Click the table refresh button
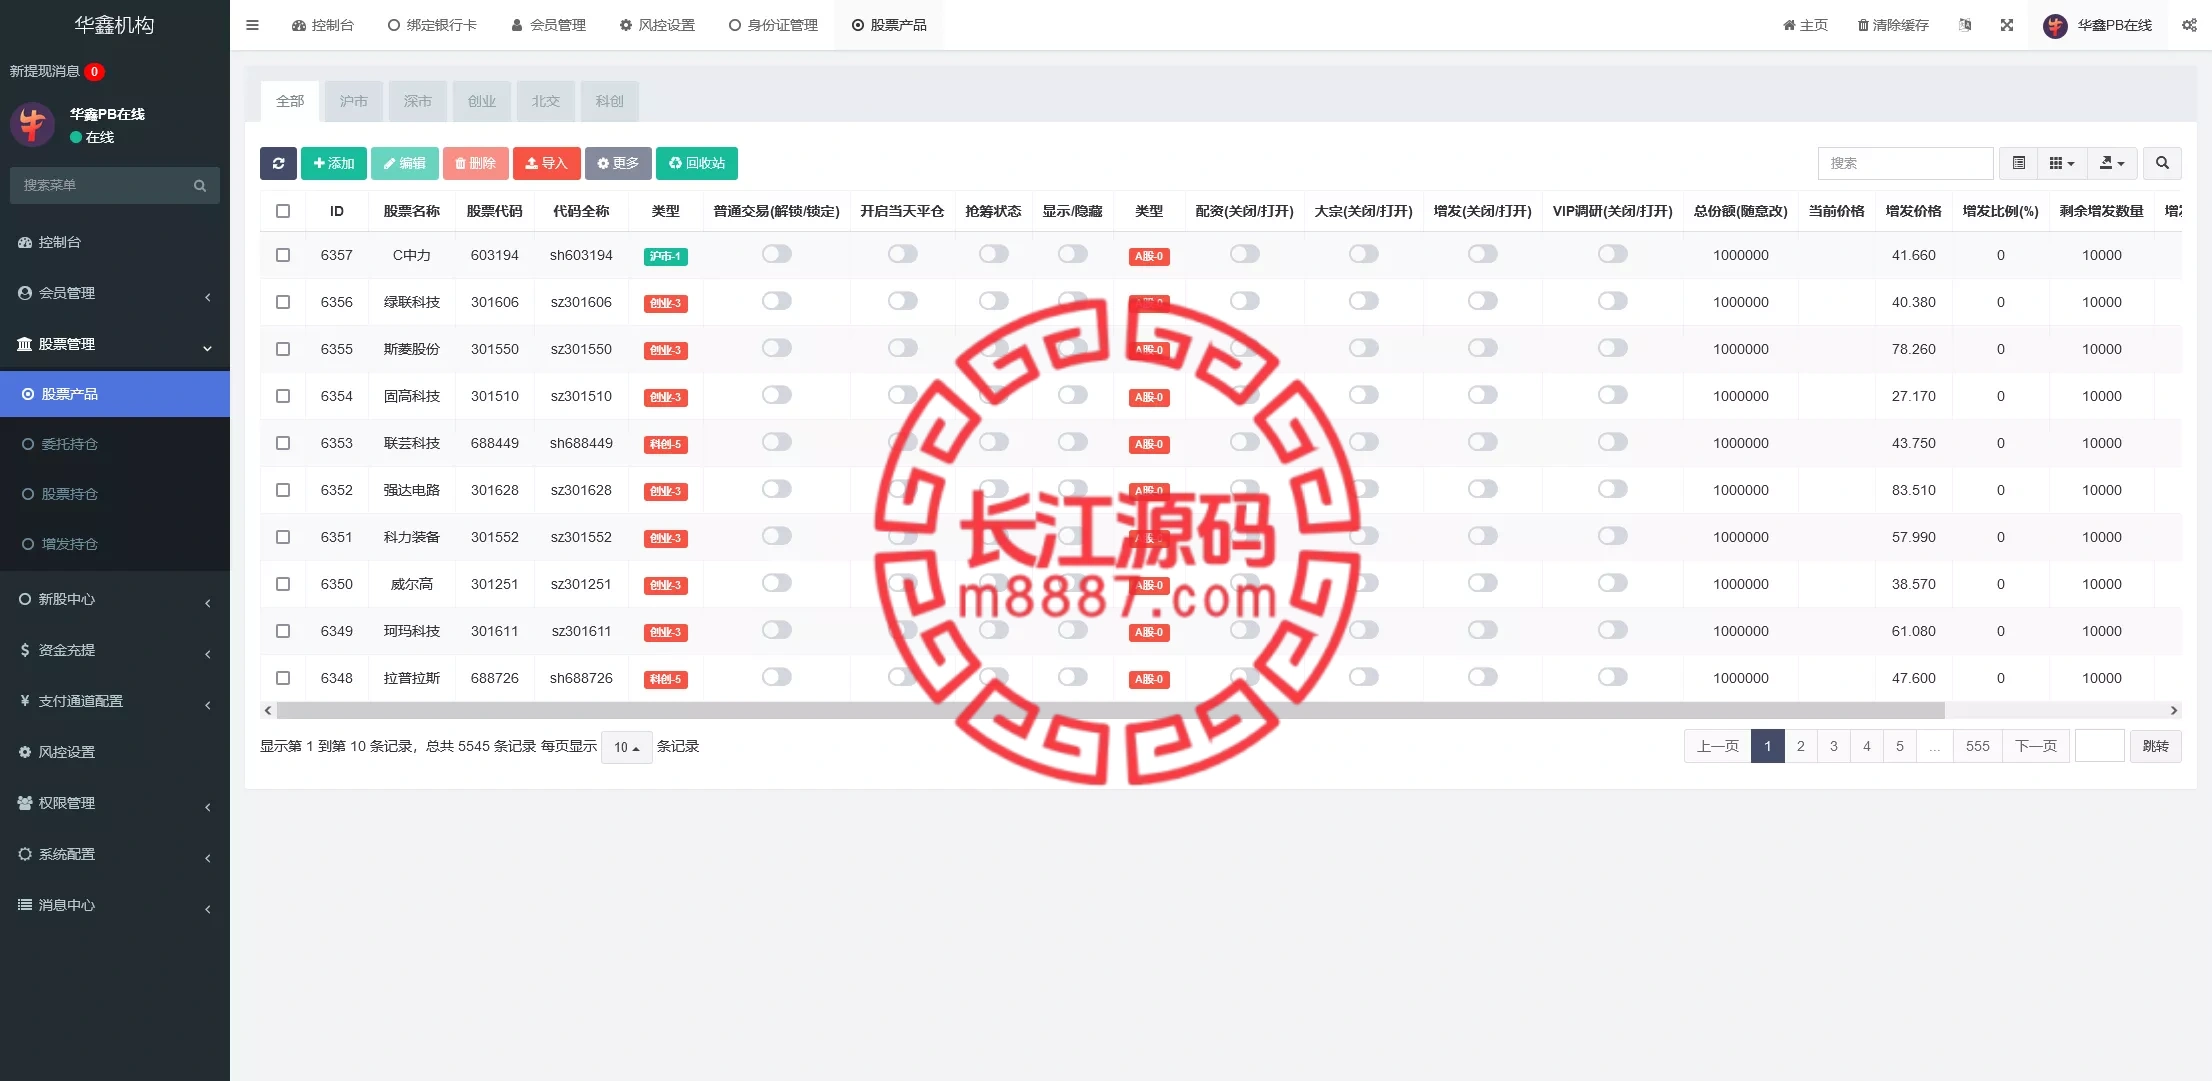This screenshot has height=1081, width=2212. (278, 163)
